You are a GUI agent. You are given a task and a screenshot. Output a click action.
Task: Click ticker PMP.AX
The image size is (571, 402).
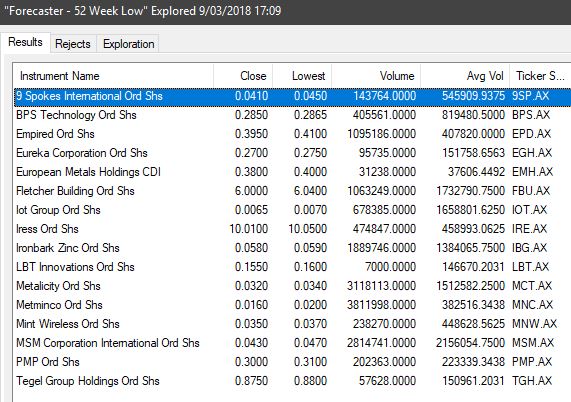point(532,362)
